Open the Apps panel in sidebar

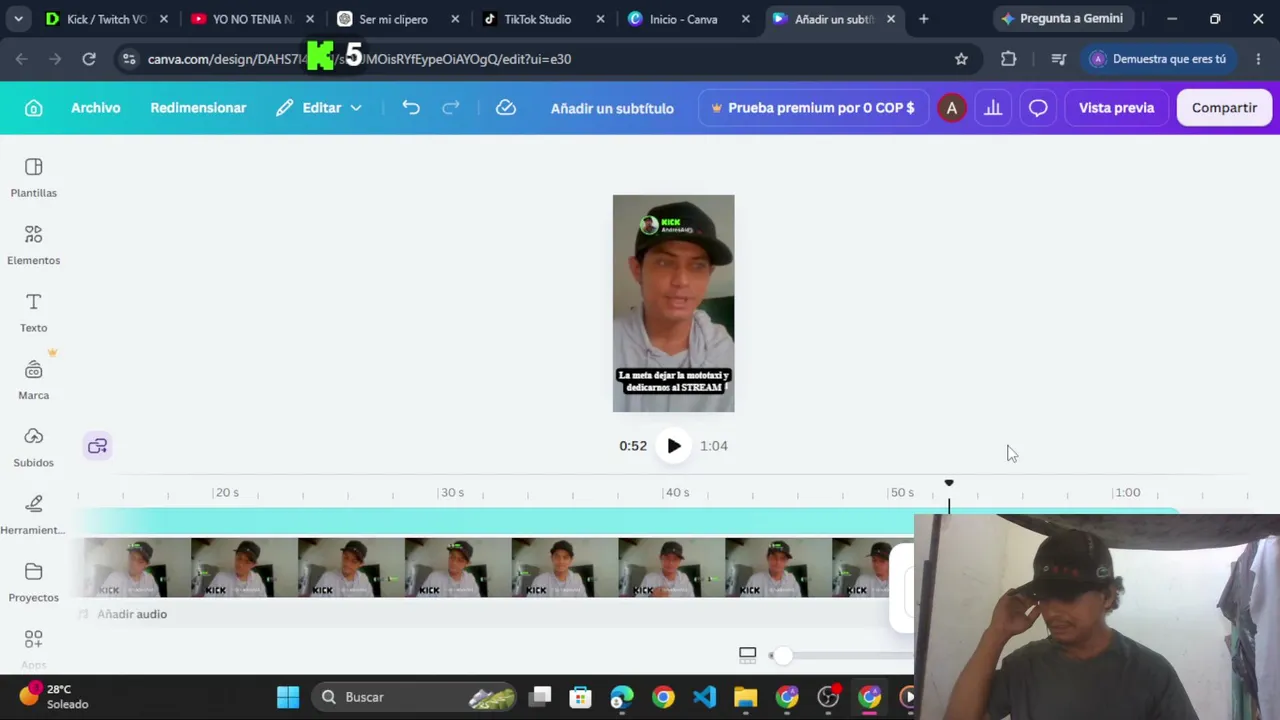[34, 648]
